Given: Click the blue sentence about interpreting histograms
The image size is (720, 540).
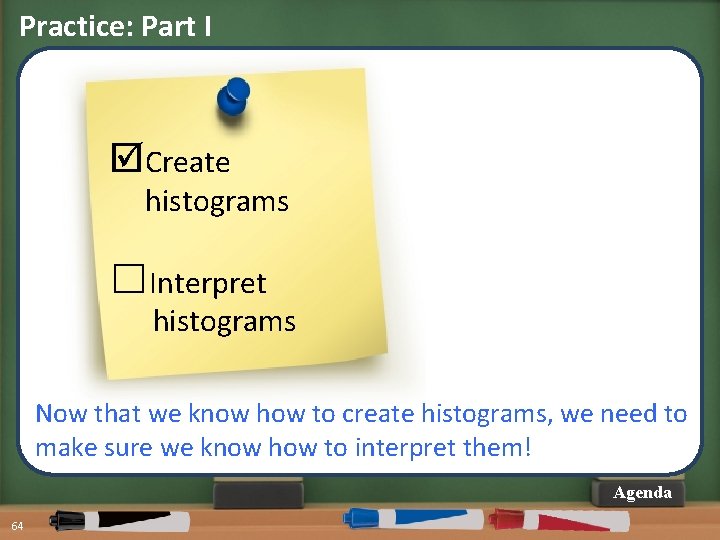Looking at the screenshot, I should pyautogui.click(x=361, y=430).
